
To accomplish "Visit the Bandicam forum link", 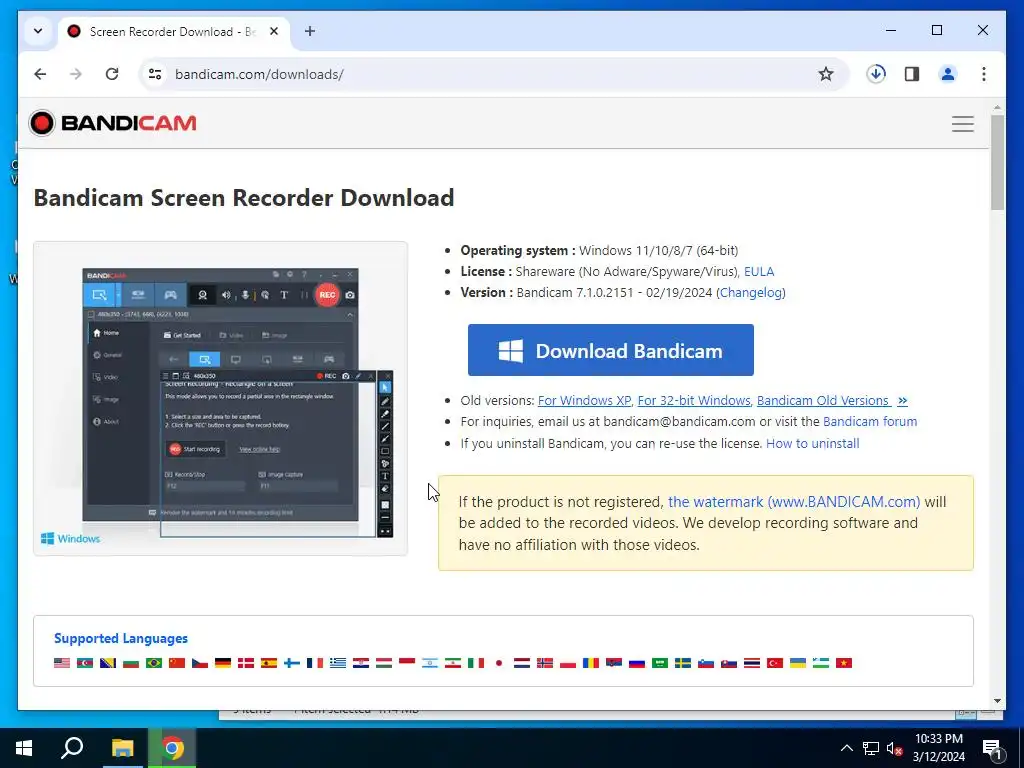I will 870,421.
